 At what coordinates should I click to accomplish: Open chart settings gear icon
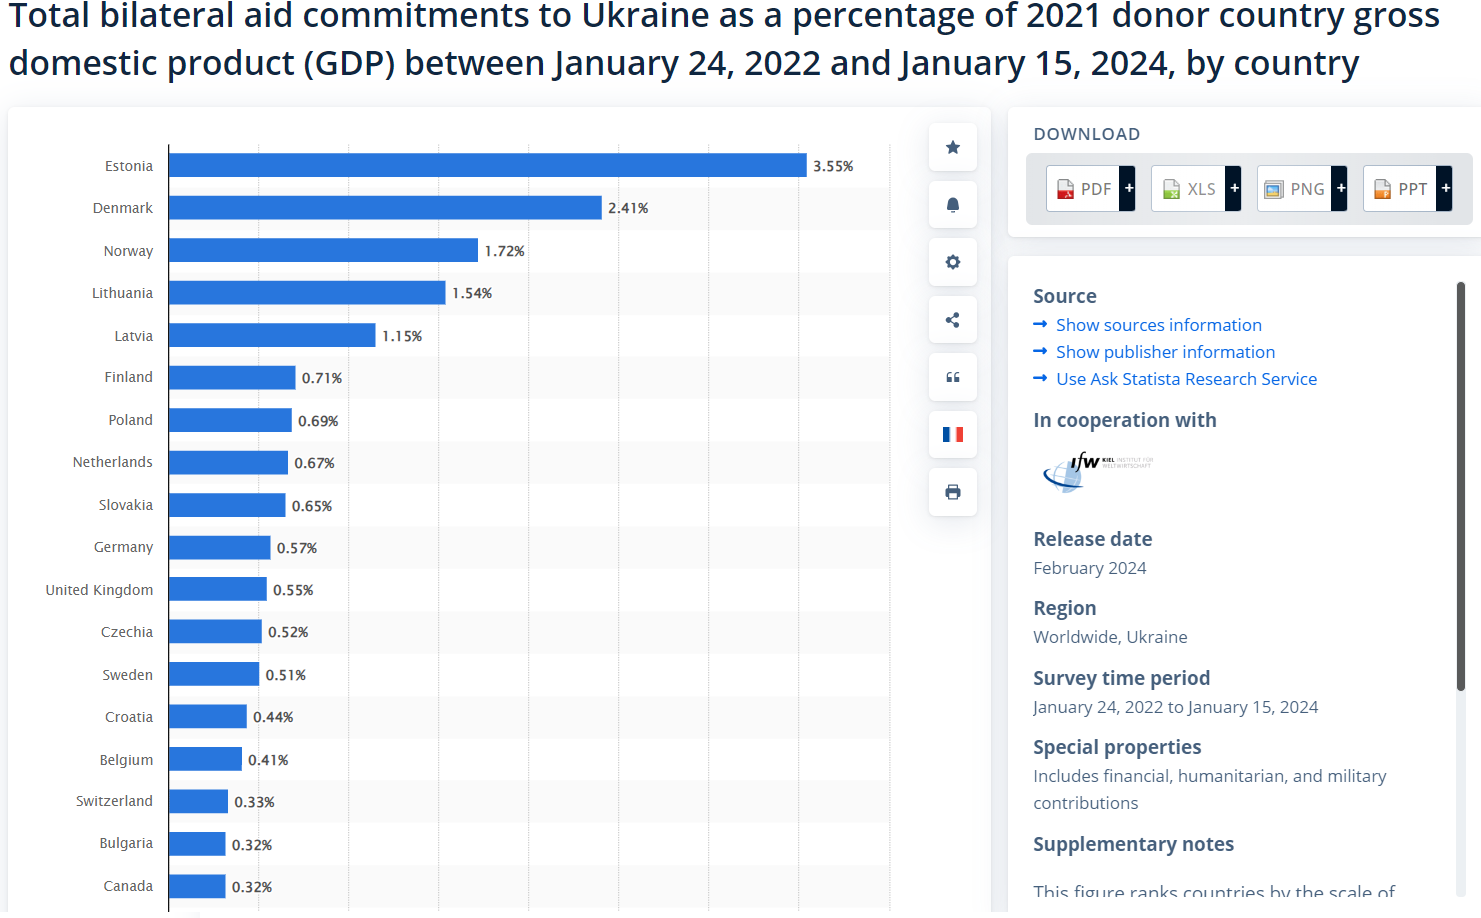point(952,262)
